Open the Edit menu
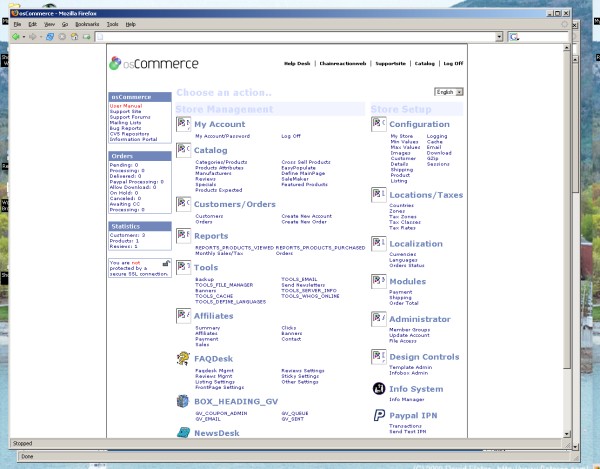600x469 pixels. click(x=33, y=24)
